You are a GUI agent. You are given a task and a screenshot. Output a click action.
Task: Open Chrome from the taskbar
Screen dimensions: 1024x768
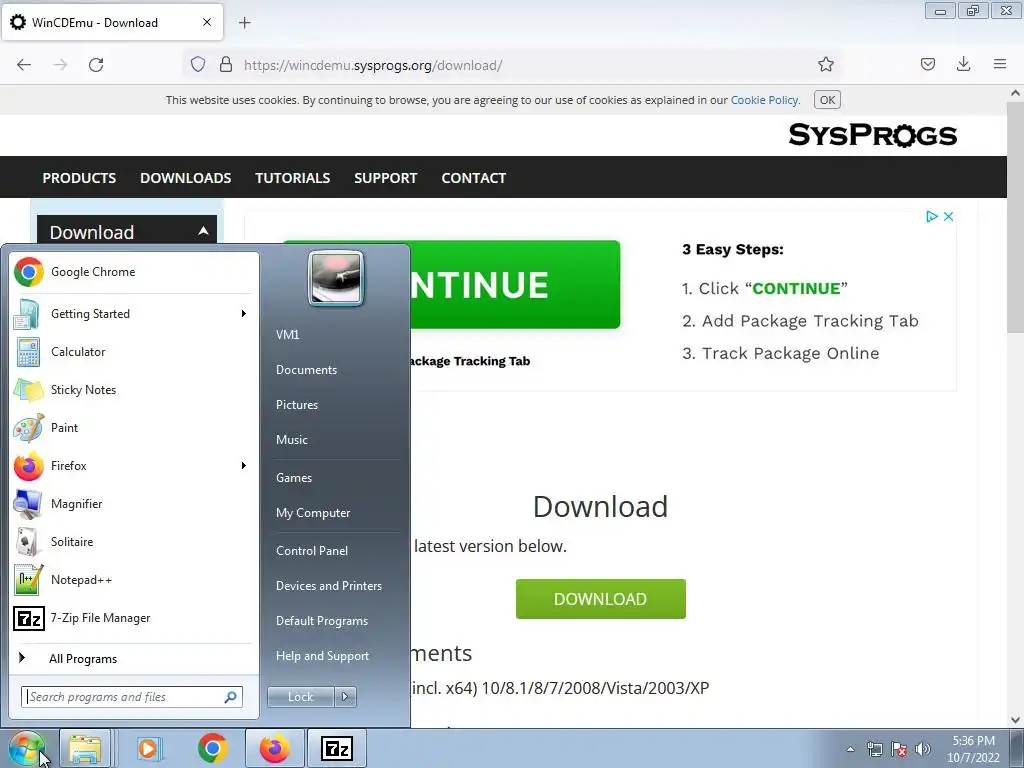pyautogui.click(x=212, y=748)
